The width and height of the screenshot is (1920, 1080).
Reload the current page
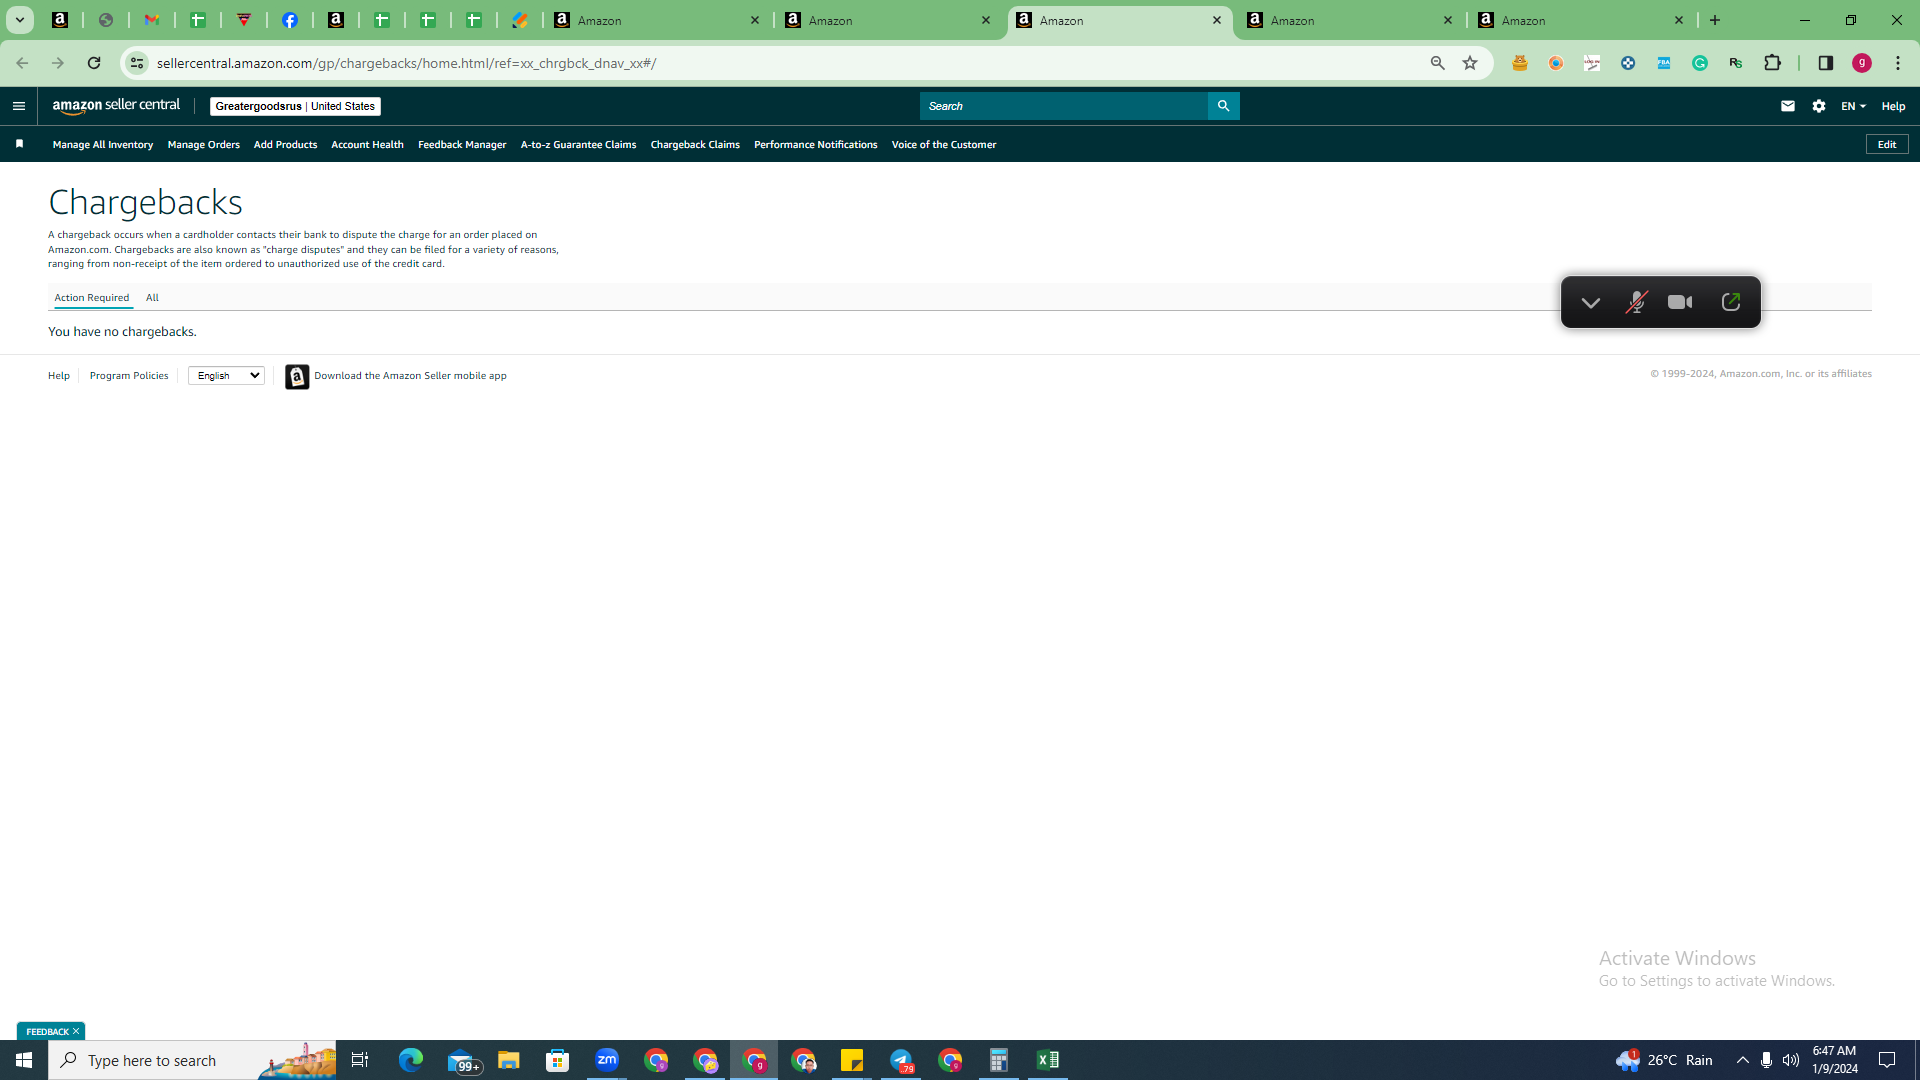coord(94,63)
